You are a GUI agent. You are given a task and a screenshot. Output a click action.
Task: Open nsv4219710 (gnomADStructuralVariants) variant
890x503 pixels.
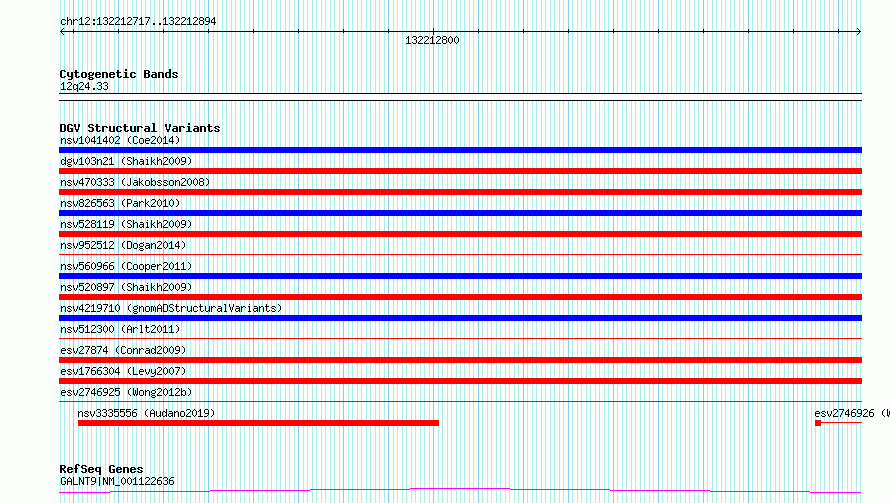tap(171, 308)
